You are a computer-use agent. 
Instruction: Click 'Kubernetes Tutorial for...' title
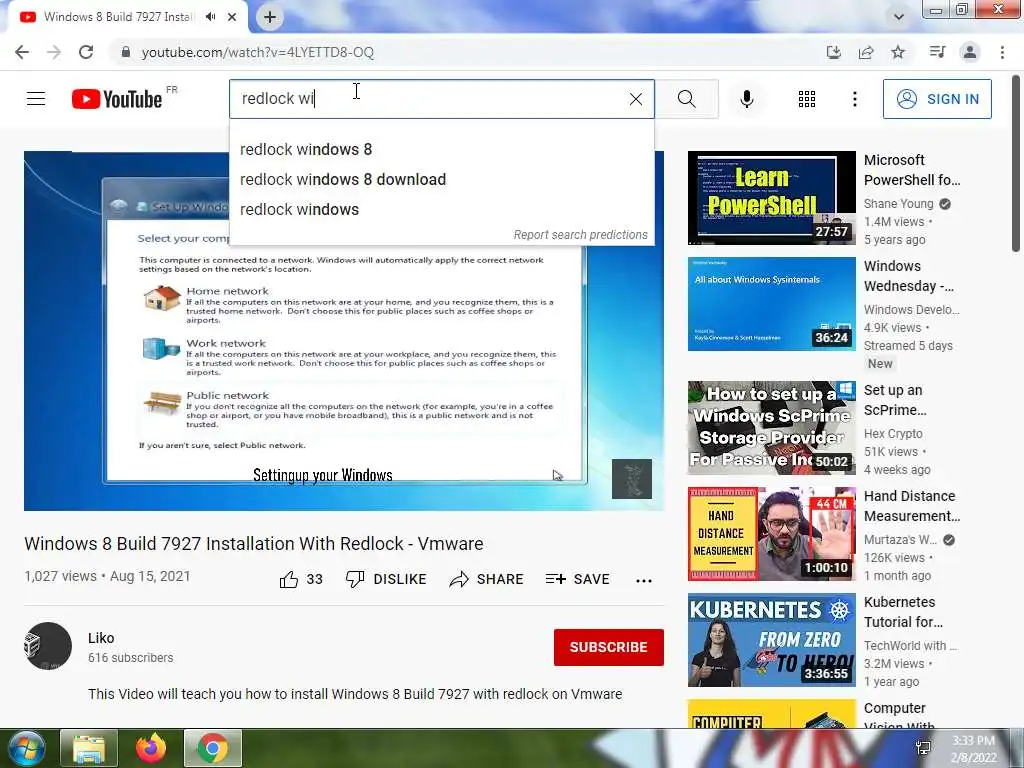pyautogui.click(x=903, y=612)
